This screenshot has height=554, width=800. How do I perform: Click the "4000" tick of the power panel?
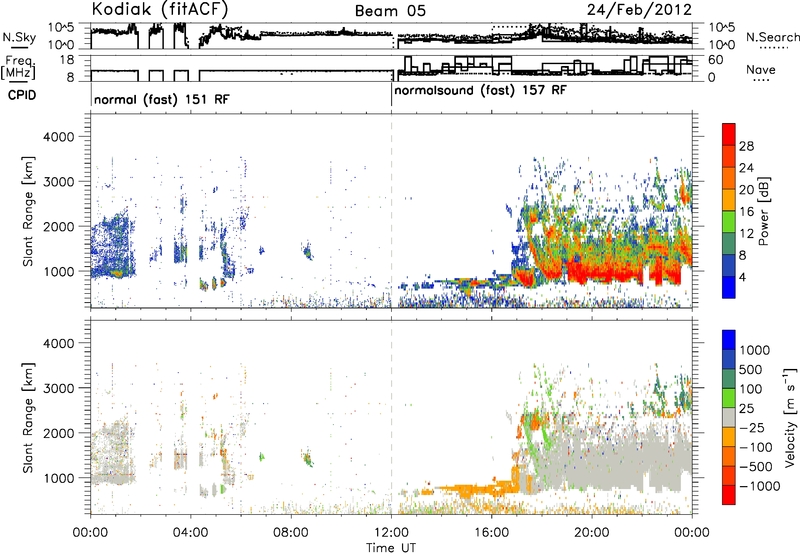pyautogui.click(x=58, y=137)
